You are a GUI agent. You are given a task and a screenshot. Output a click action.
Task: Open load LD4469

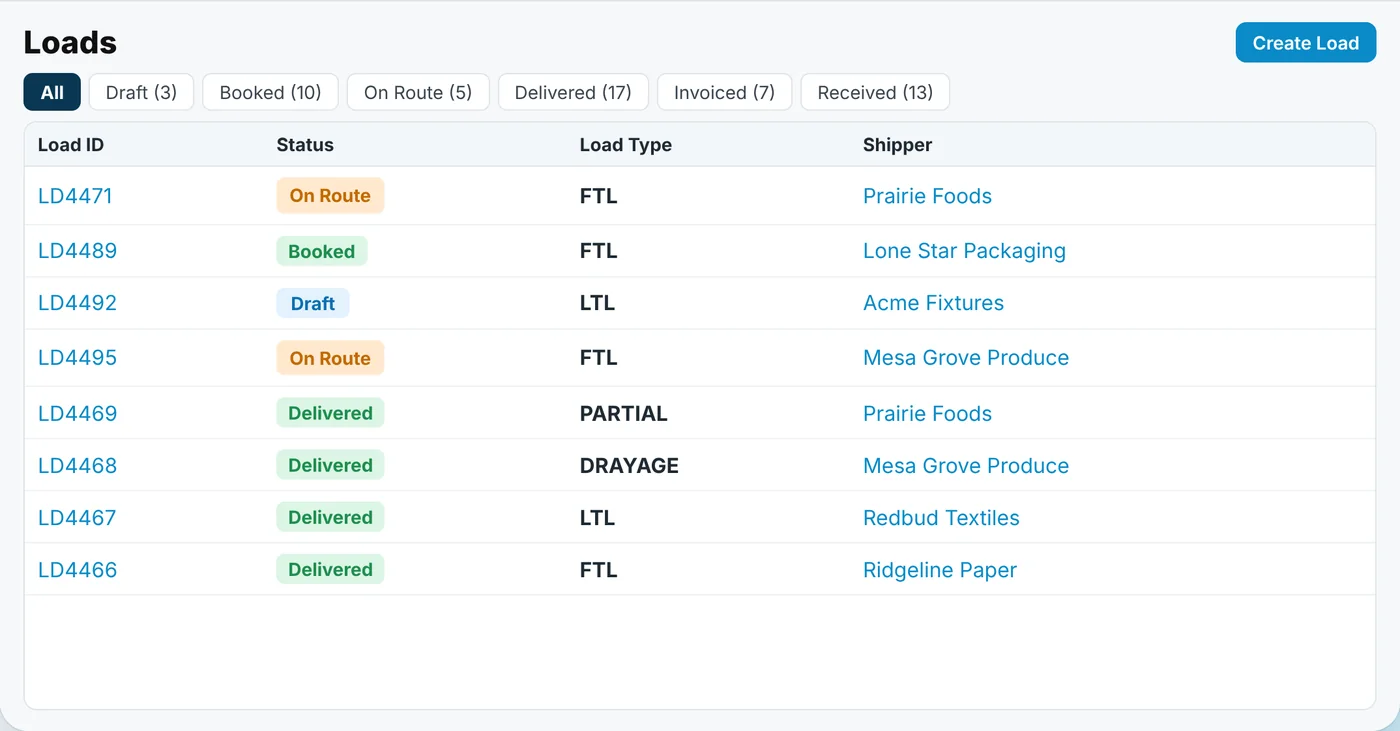pyautogui.click(x=77, y=413)
